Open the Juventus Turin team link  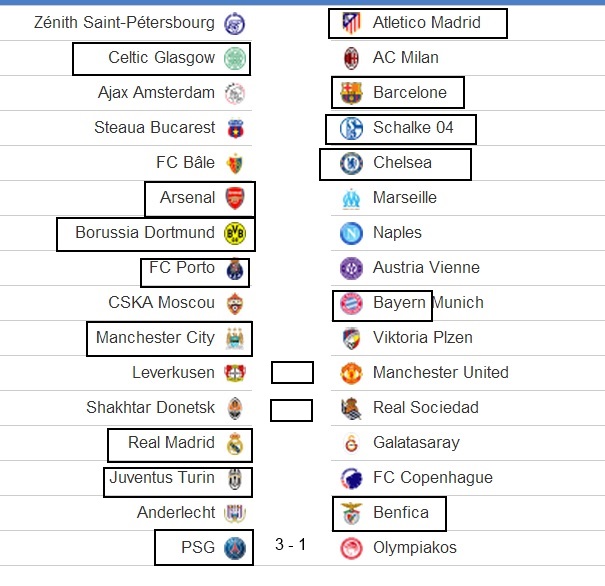point(162,478)
